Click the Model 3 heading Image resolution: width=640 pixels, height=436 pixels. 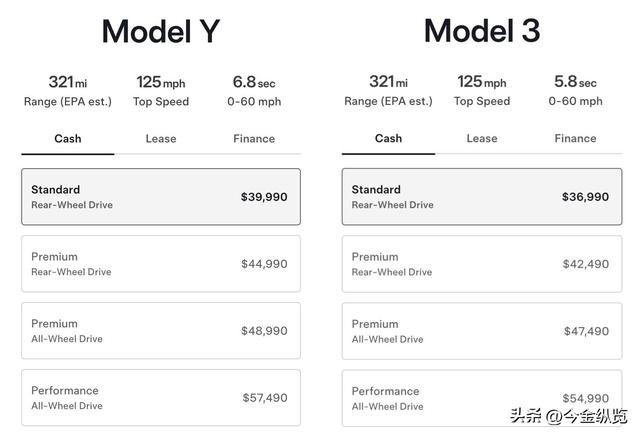point(481,32)
